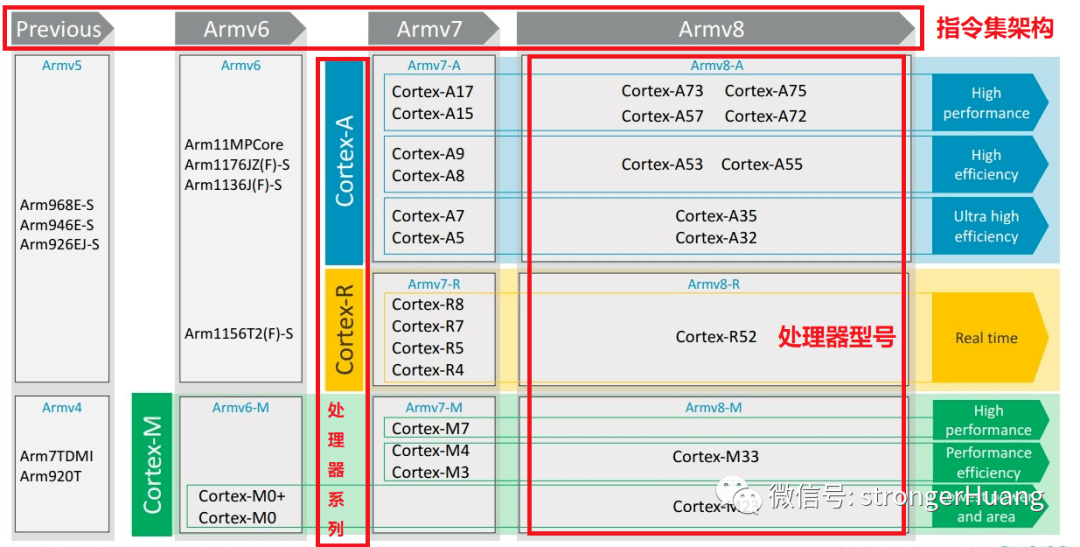Click the Previous header arrow
The width and height of the screenshot is (1080, 547).
point(60,29)
